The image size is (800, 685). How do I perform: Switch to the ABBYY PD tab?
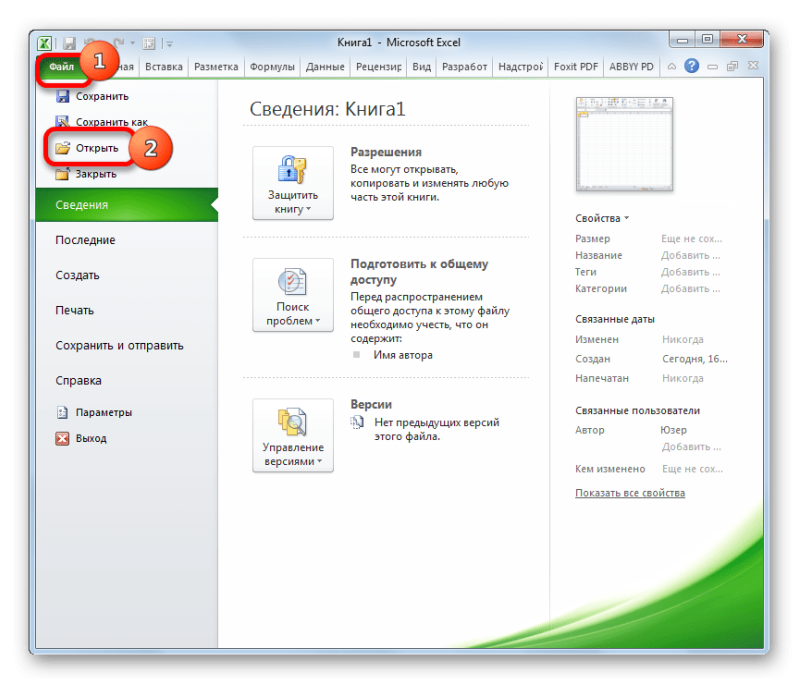click(631, 67)
